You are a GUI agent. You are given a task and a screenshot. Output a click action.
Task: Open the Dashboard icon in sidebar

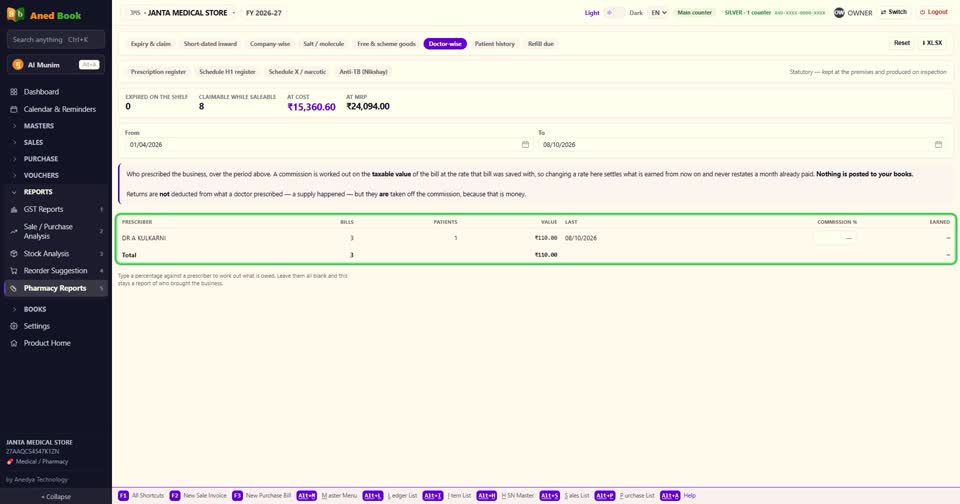pos(13,92)
